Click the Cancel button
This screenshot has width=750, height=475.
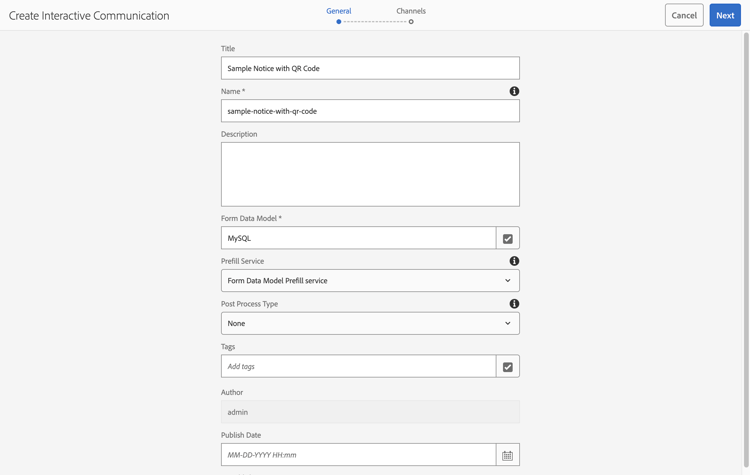(x=684, y=15)
